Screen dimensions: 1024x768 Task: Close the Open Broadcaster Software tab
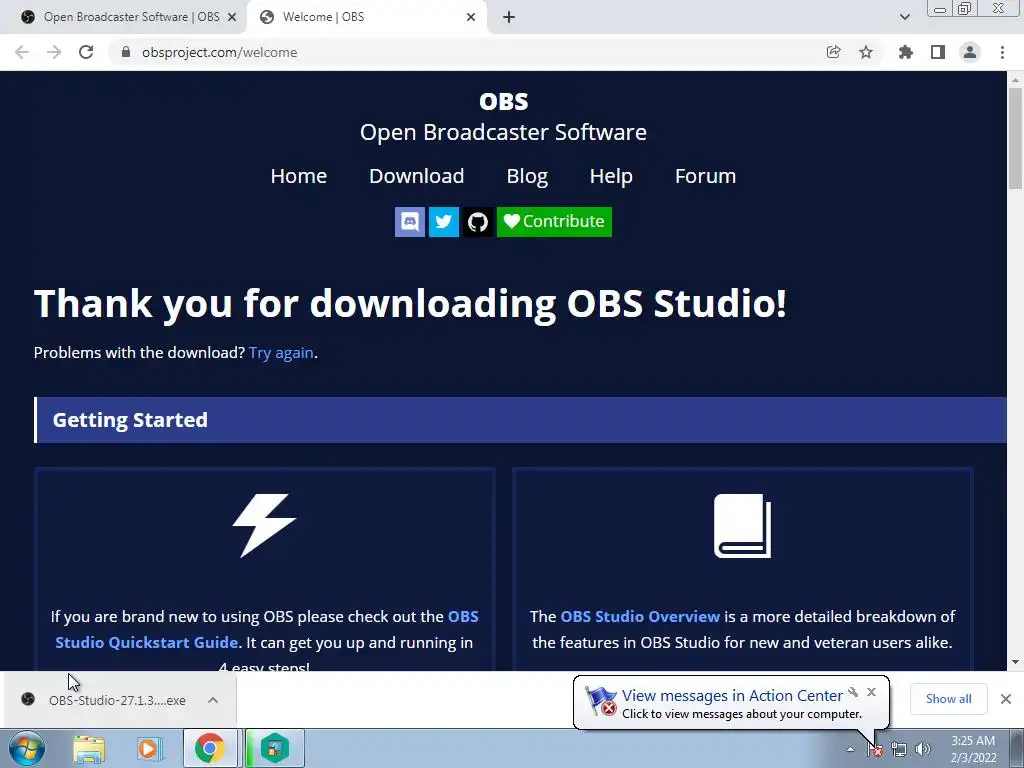click(x=232, y=17)
